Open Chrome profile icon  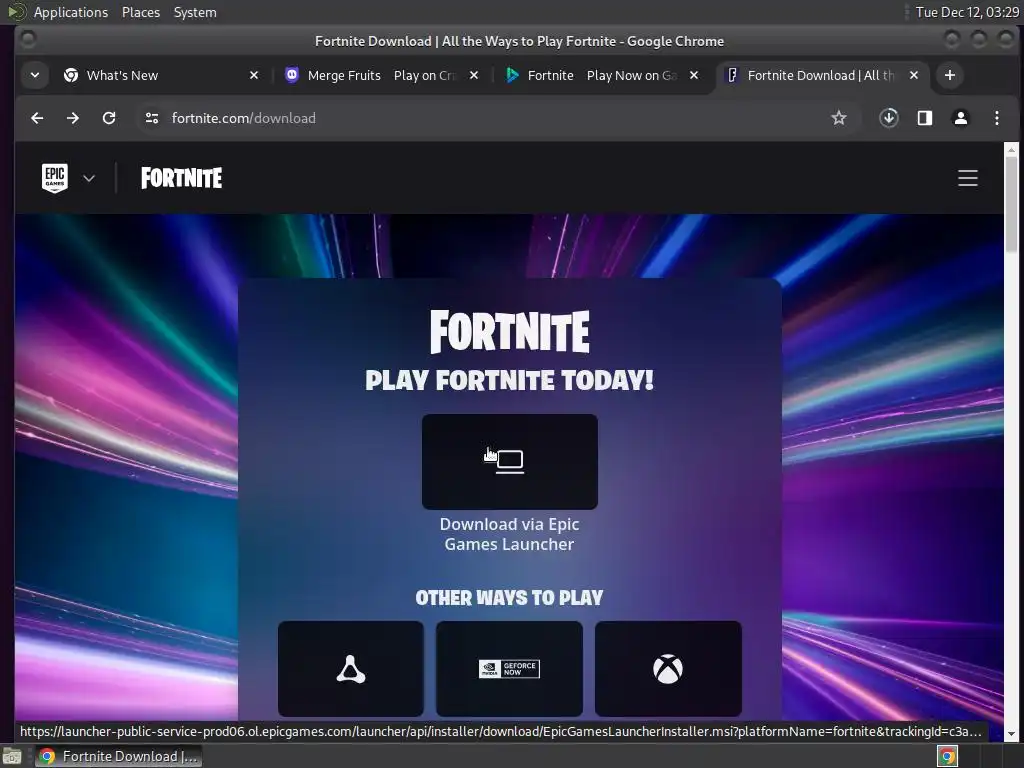pyautogui.click(x=961, y=118)
